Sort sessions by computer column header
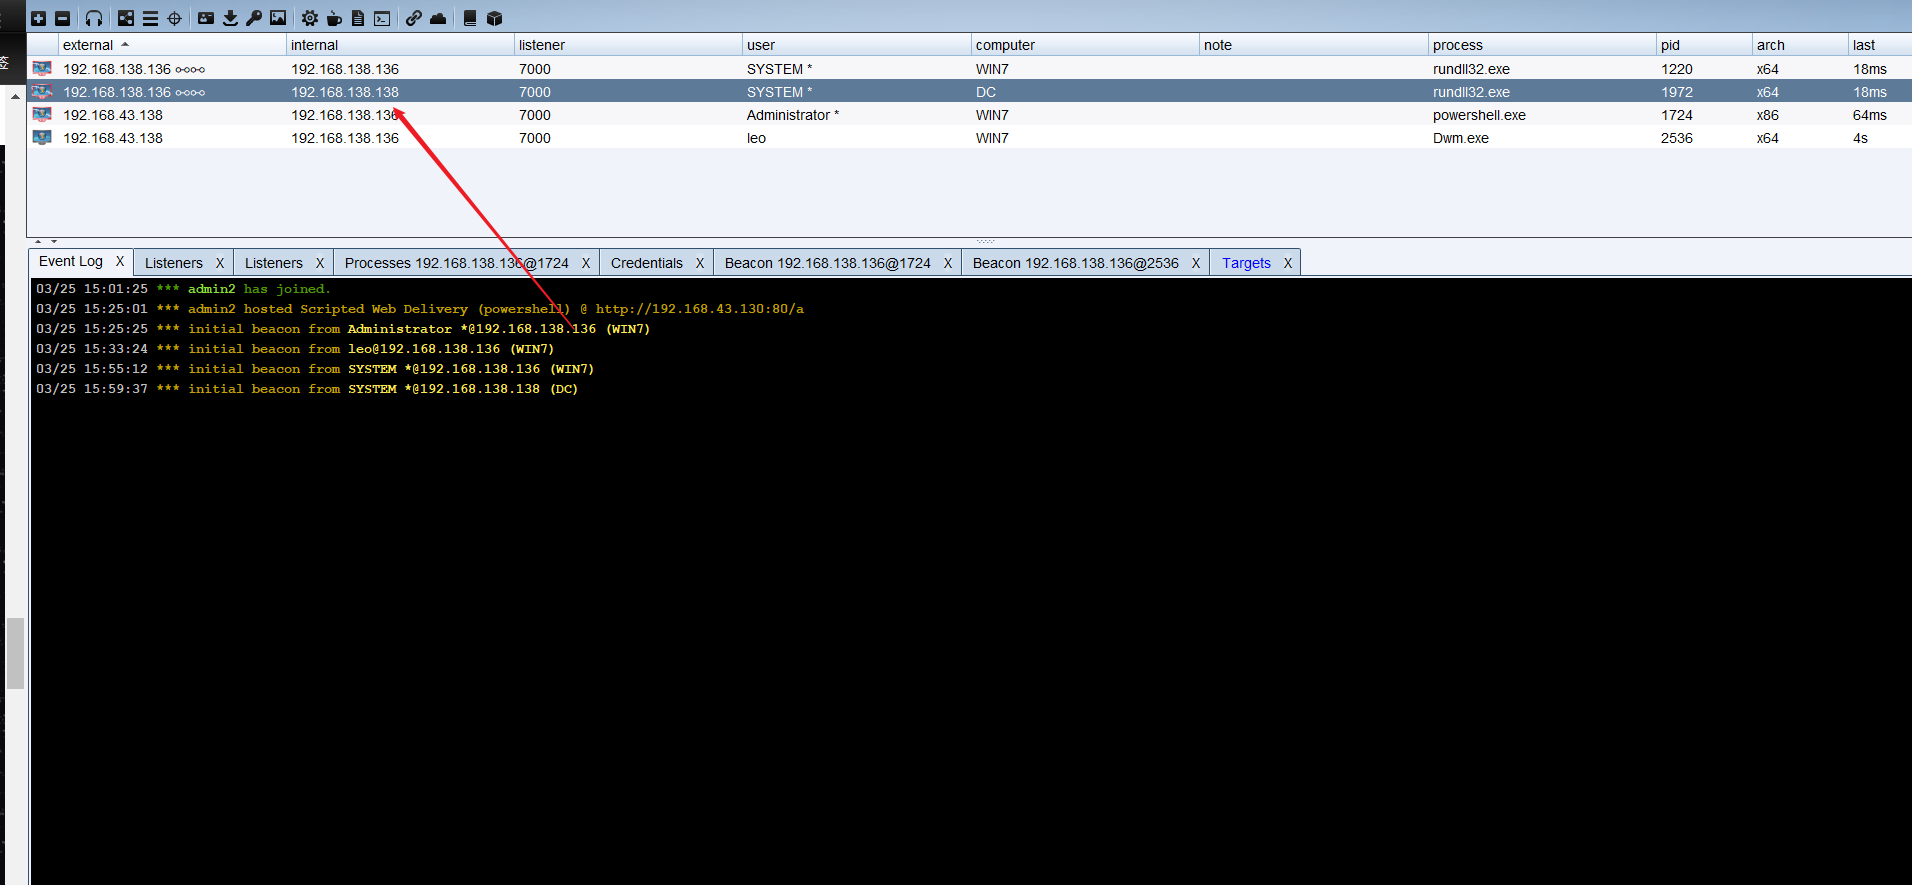The width and height of the screenshot is (1912, 885). (x=1085, y=45)
